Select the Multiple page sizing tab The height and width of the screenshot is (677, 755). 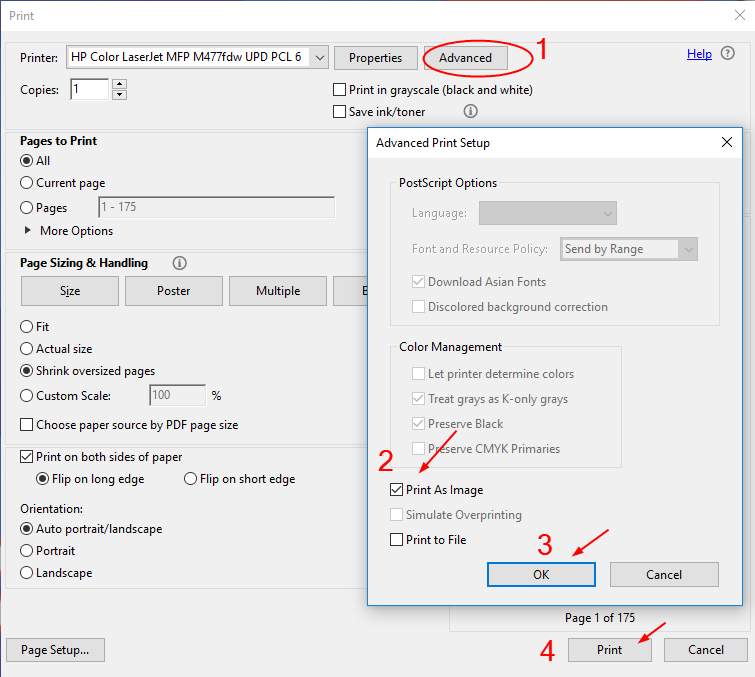pyautogui.click(x=277, y=291)
